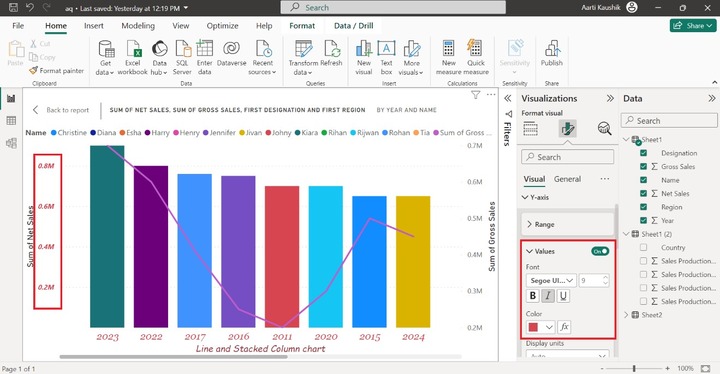Publish the report

pyautogui.click(x=551, y=54)
